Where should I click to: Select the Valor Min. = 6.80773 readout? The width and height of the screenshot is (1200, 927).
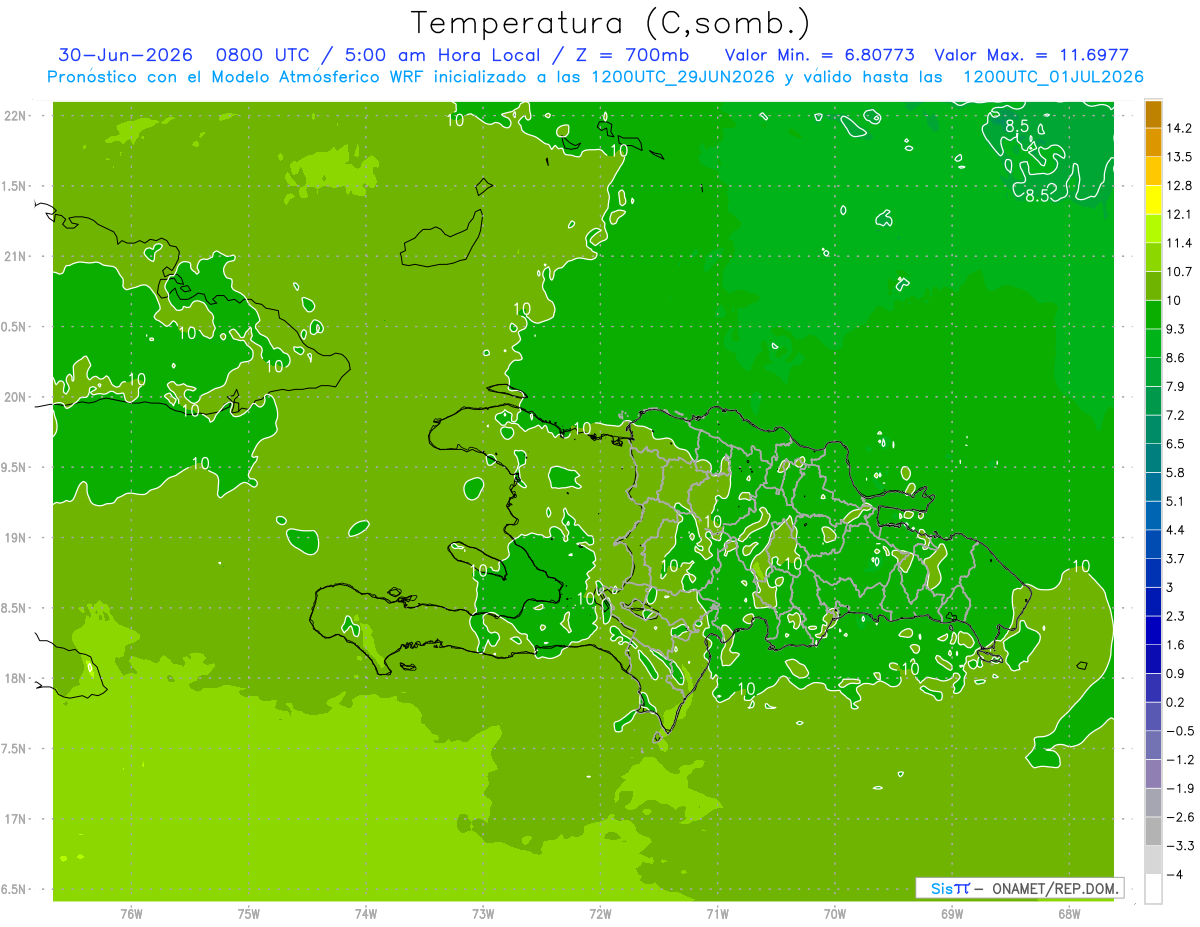point(818,55)
